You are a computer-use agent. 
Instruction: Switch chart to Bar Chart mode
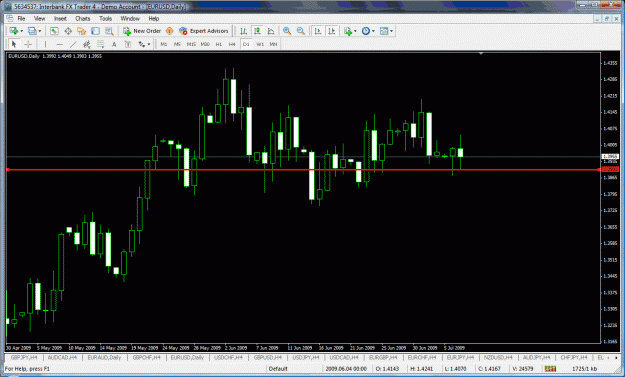click(x=243, y=31)
